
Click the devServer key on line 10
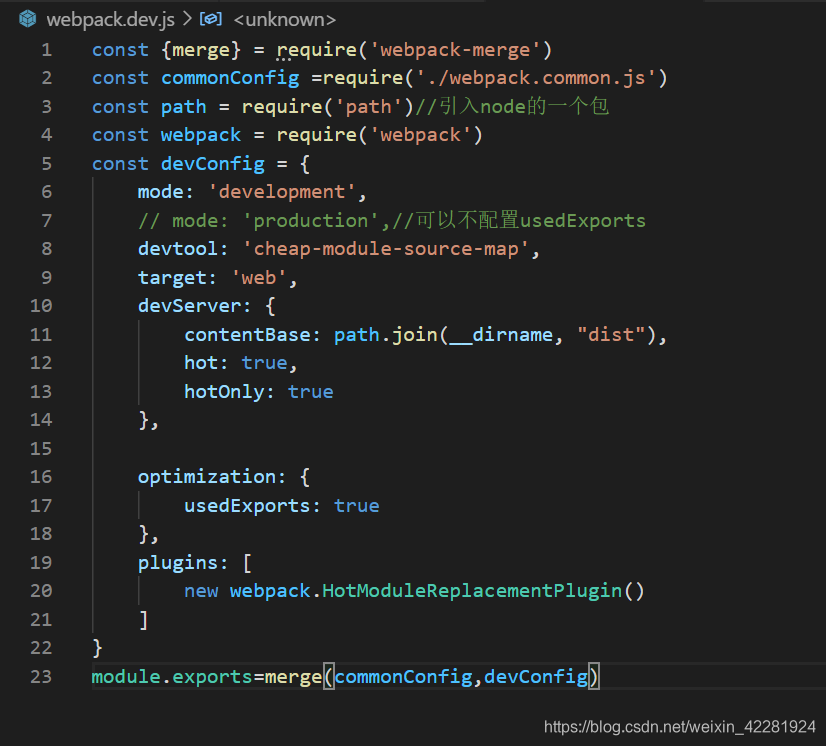tap(189, 306)
